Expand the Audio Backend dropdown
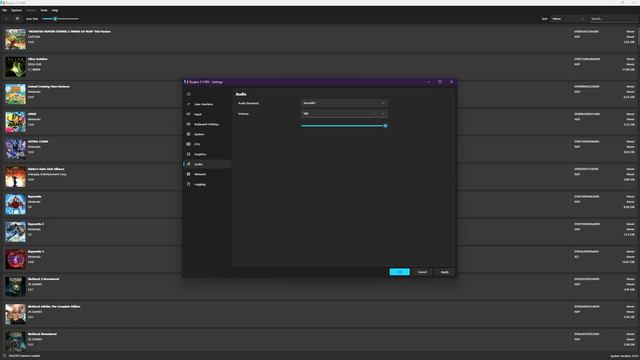The width and height of the screenshot is (640, 360). [344, 103]
